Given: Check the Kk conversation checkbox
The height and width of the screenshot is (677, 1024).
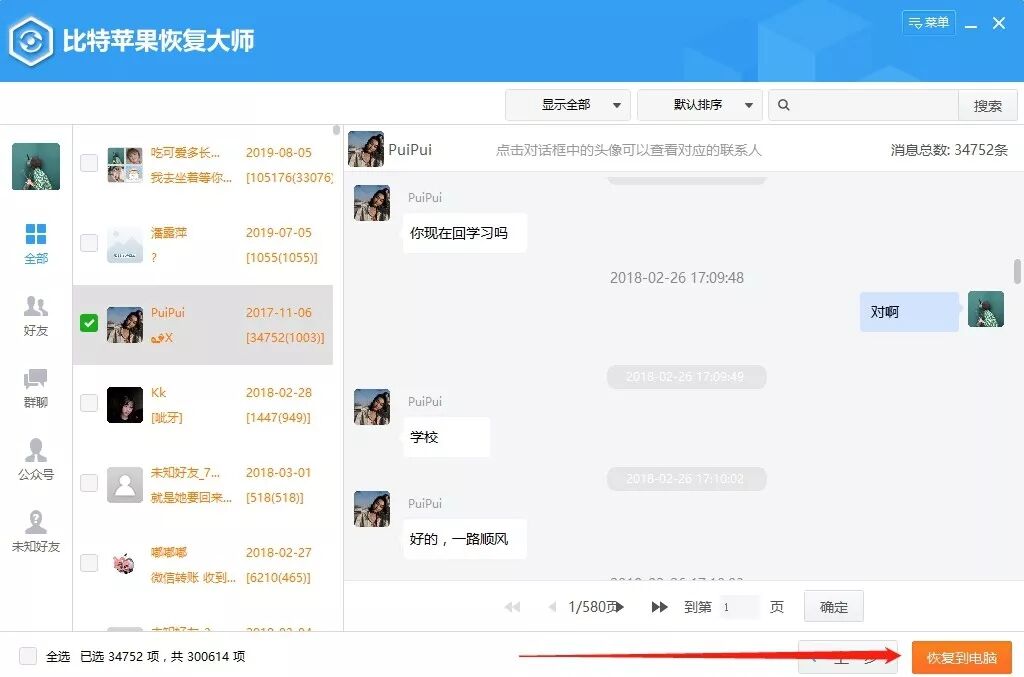Looking at the screenshot, I should click(x=89, y=403).
